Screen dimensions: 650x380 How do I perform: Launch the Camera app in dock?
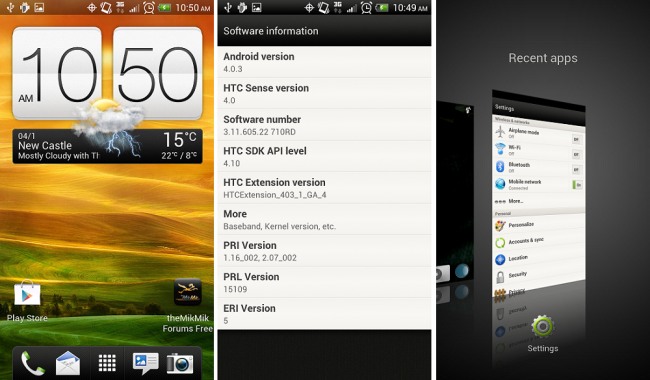180,363
